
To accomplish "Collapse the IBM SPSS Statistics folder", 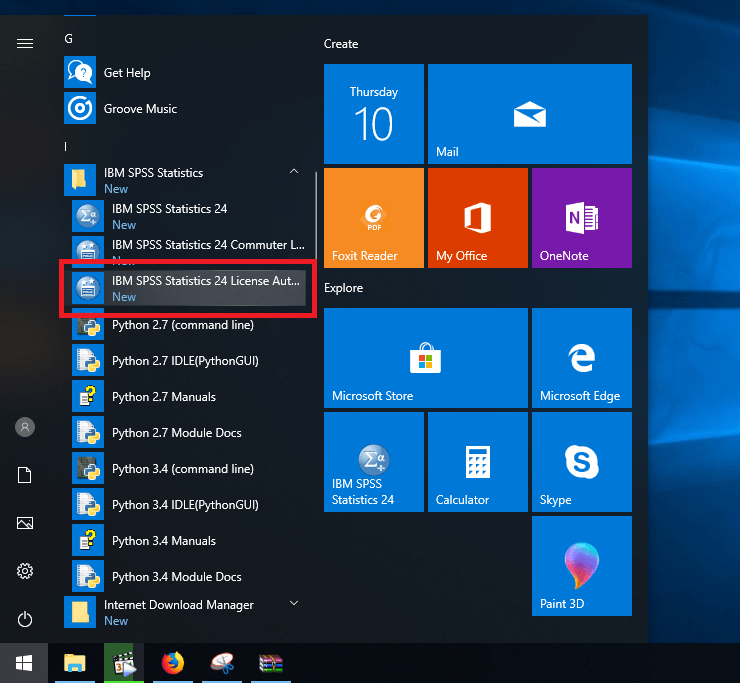I will click(x=293, y=172).
